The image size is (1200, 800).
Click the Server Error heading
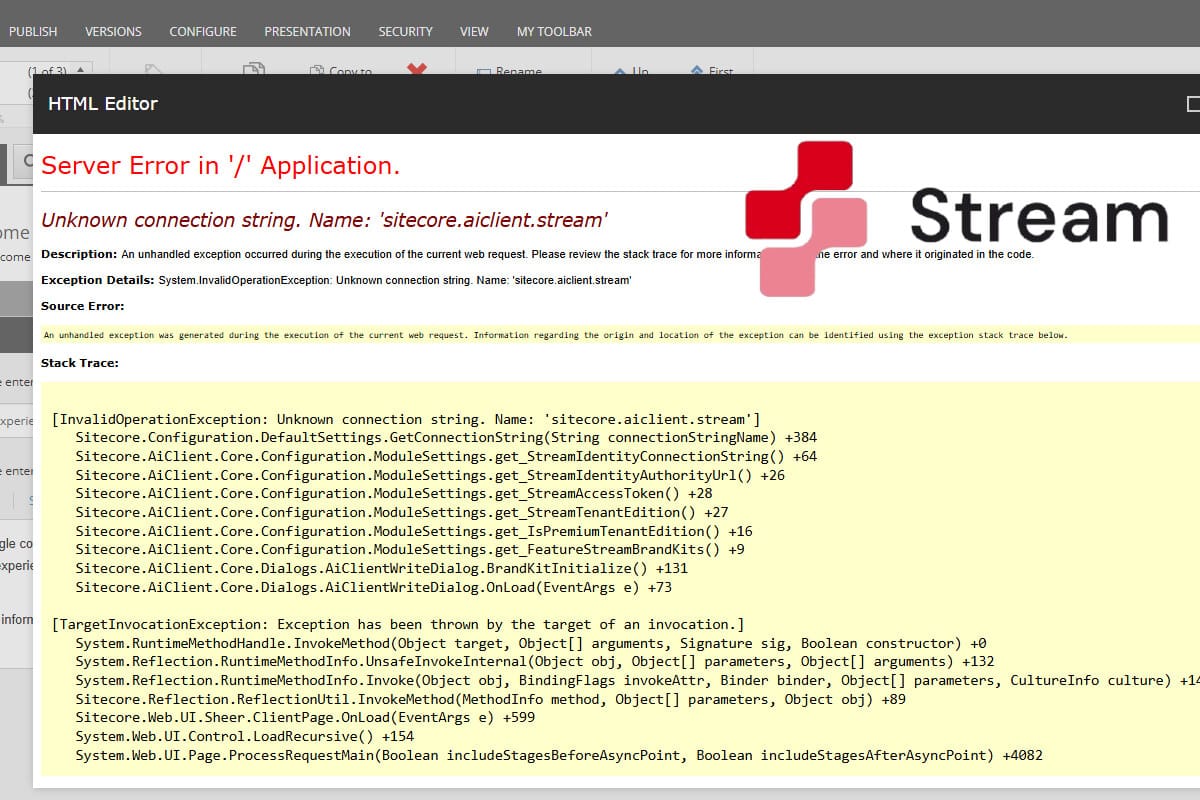click(221, 165)
